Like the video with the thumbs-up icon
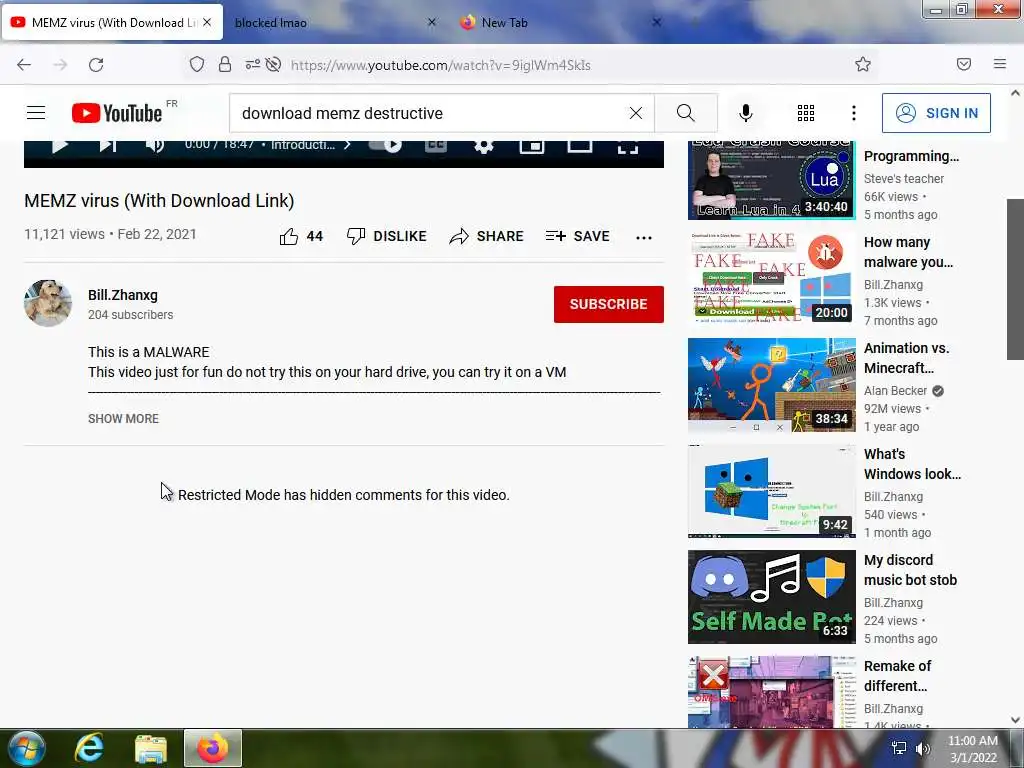 (289, 236)
